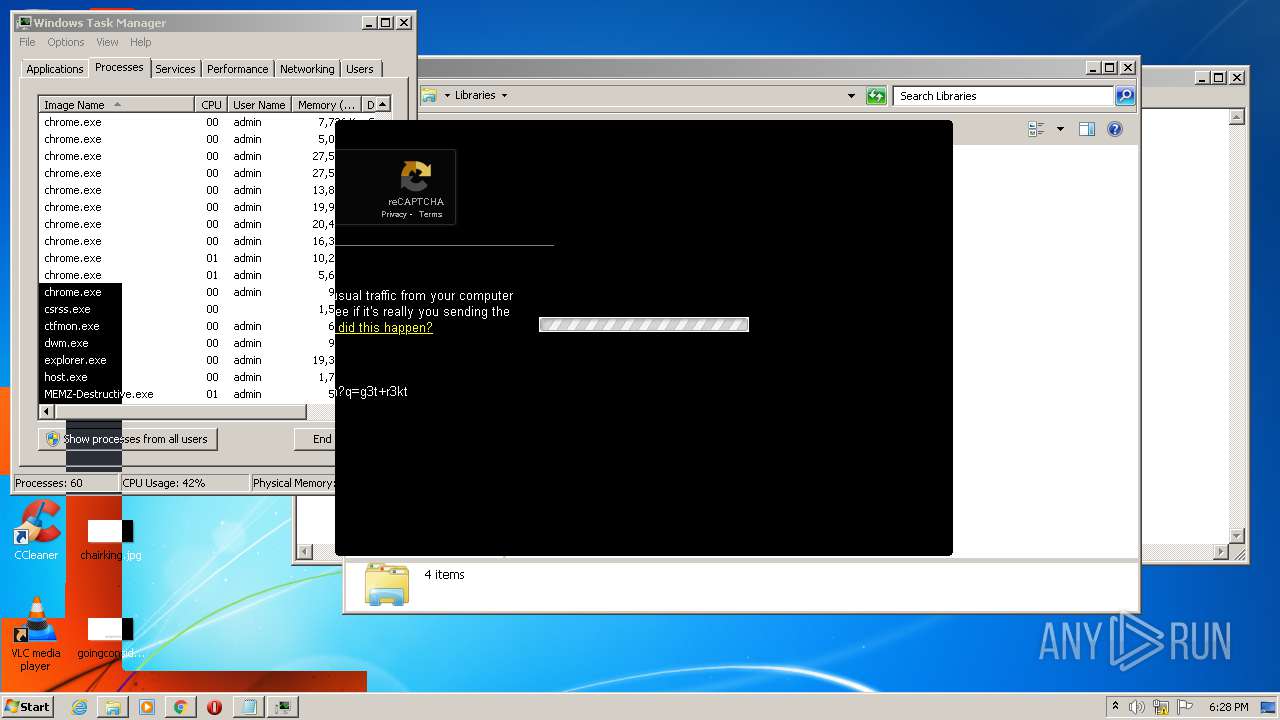Open Task Manager View menu
Viewport: 1280px width, 720px height.
pos(107,42)
